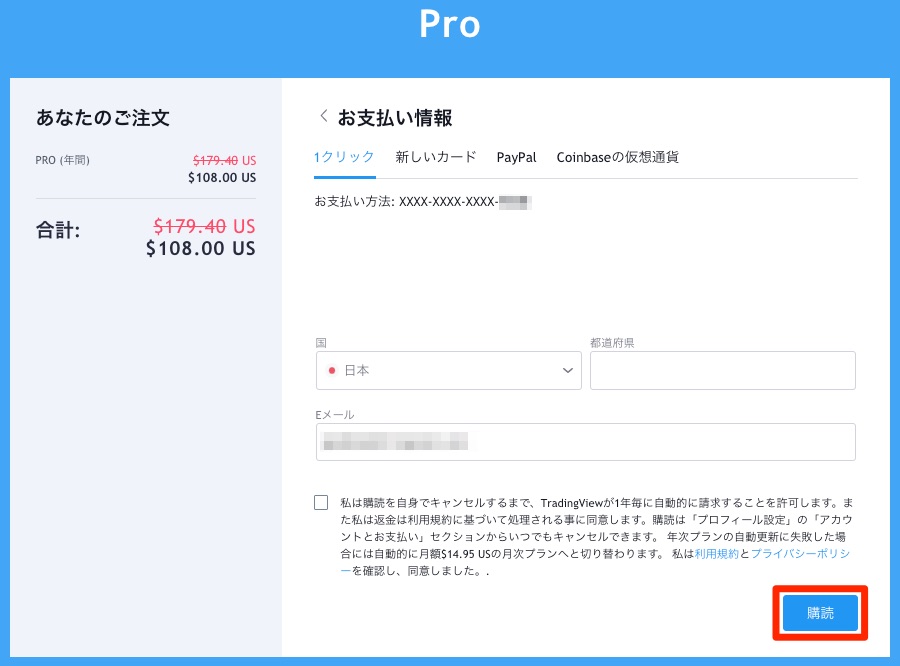Select the 1クリック payment tab
Viewport: 900px width, 666px height.
pyautogui.click(x=344, y=157)
